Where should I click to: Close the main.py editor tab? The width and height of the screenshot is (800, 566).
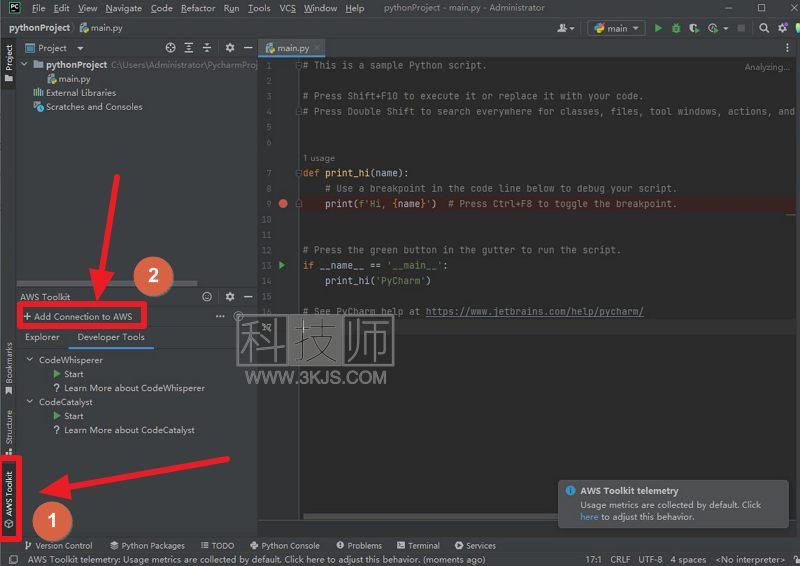point(317,48)
